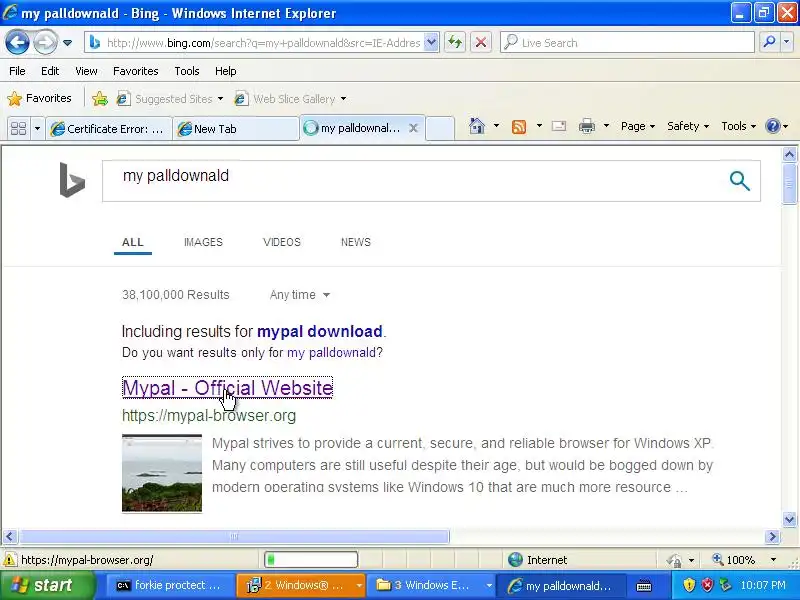Click the Bing logo
Image resolution: width=800 pixels, height=600 pixels.
pyautogui.click(x=72, y=180)
